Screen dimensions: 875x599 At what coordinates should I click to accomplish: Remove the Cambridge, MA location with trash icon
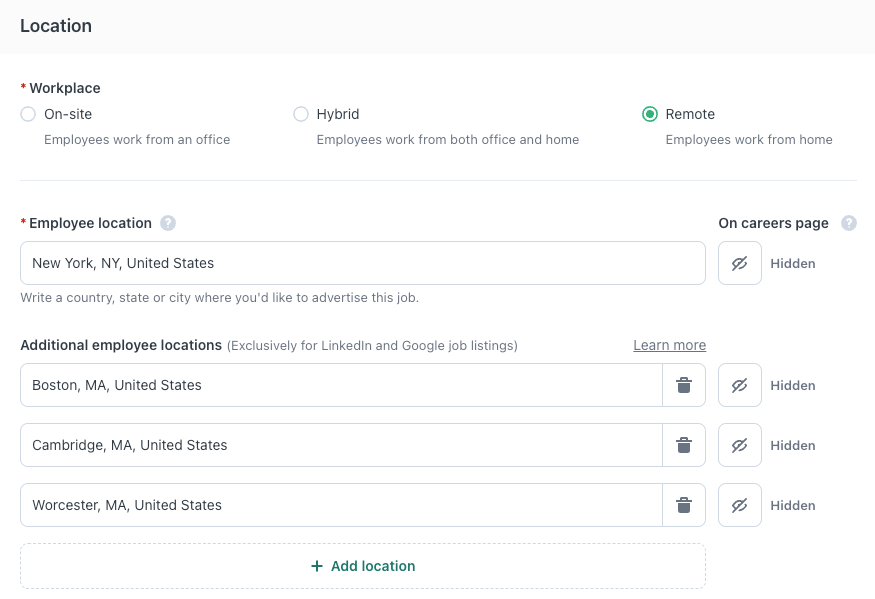(x=684, y=445)
